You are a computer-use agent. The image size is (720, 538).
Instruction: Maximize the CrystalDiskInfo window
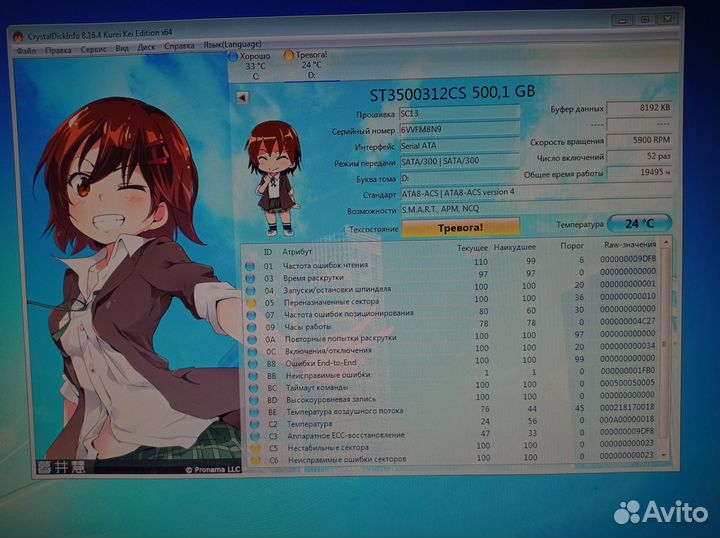pyautogui.click(x=645, y=20)
